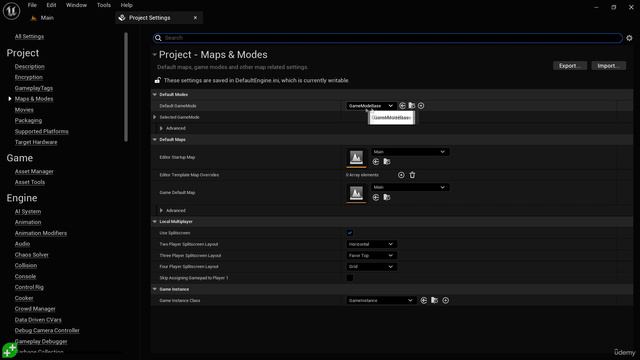
Task: Browse to Game Default Map asset
Action: 387,198
